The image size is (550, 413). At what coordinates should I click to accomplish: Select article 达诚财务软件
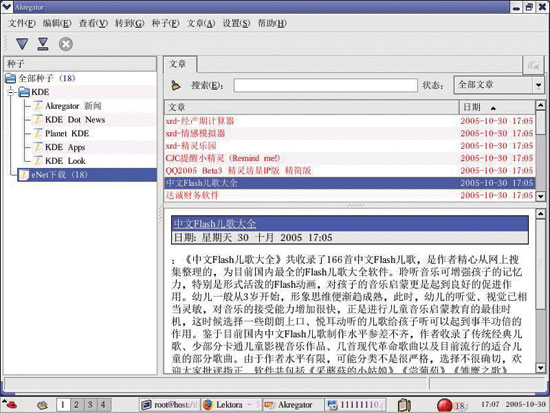[x=350, y=195]
